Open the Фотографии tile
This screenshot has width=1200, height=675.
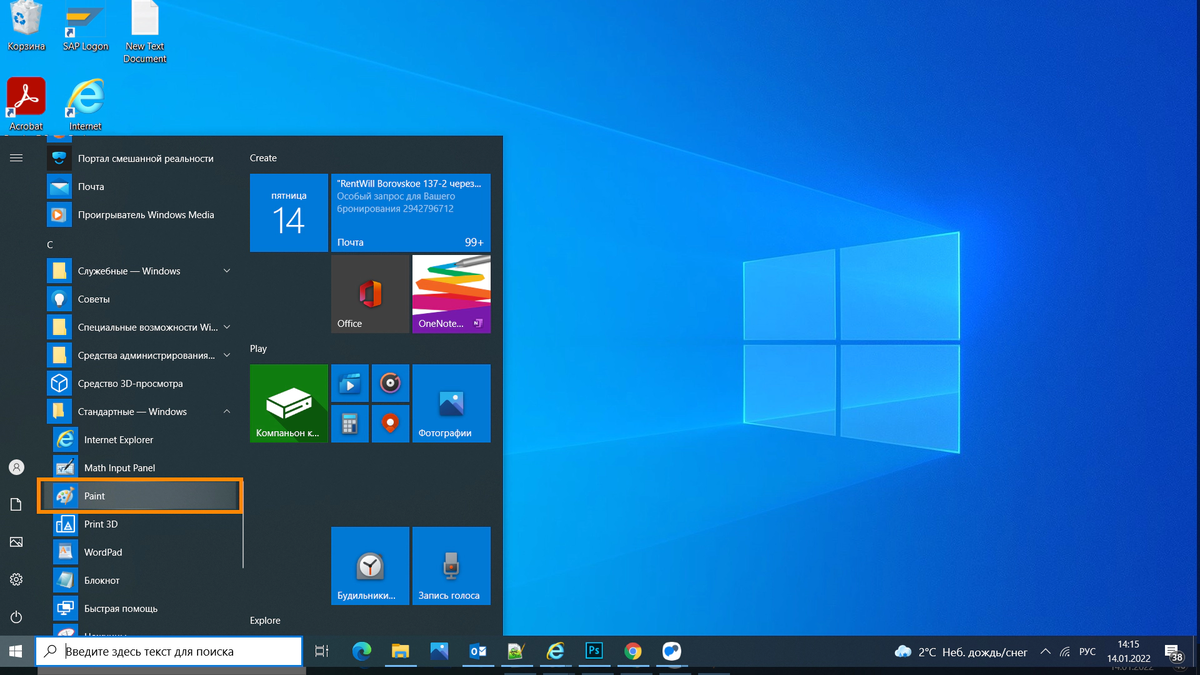coord(452,404)
